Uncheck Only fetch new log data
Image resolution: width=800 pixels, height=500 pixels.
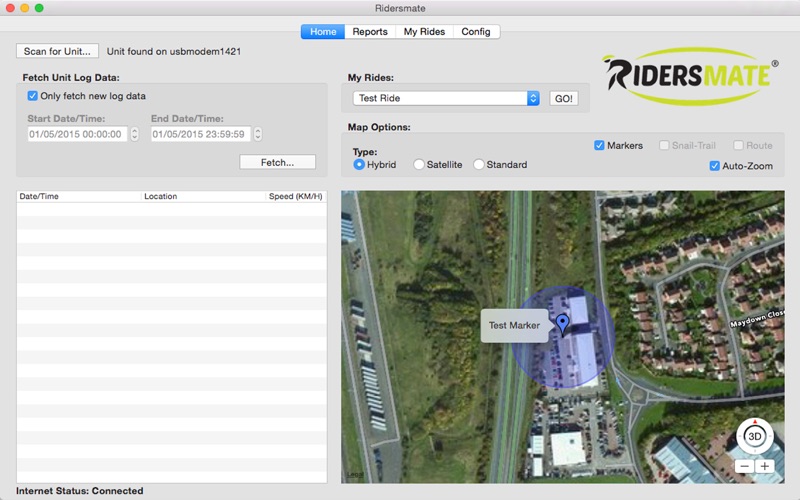click(33, 96)
